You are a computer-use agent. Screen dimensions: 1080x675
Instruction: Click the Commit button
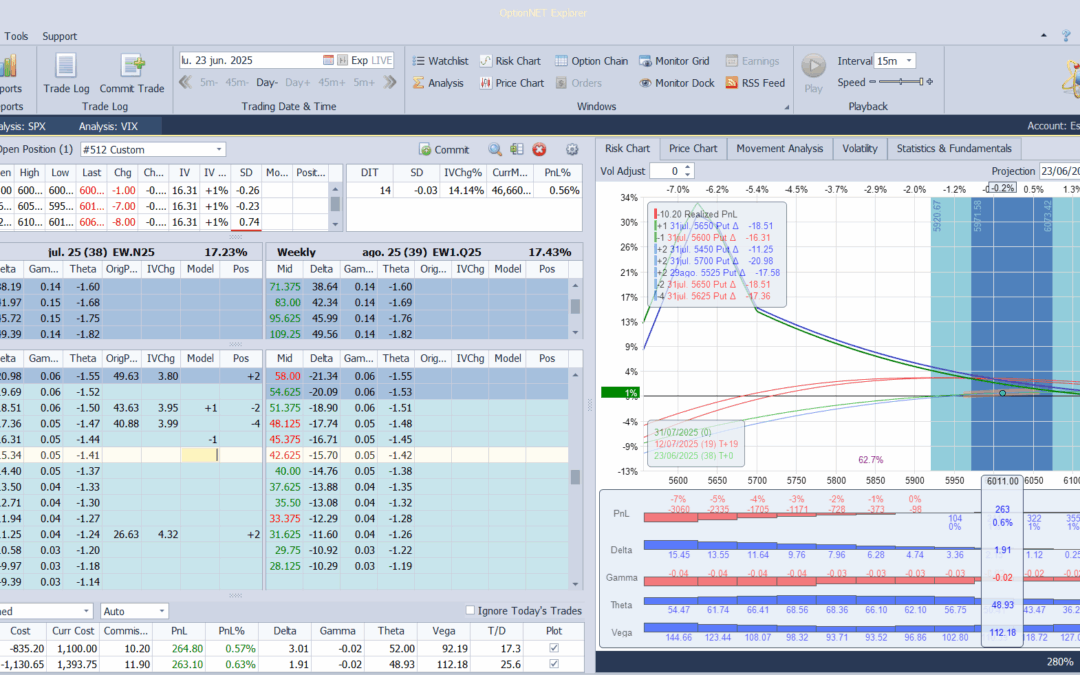(443, 150)
